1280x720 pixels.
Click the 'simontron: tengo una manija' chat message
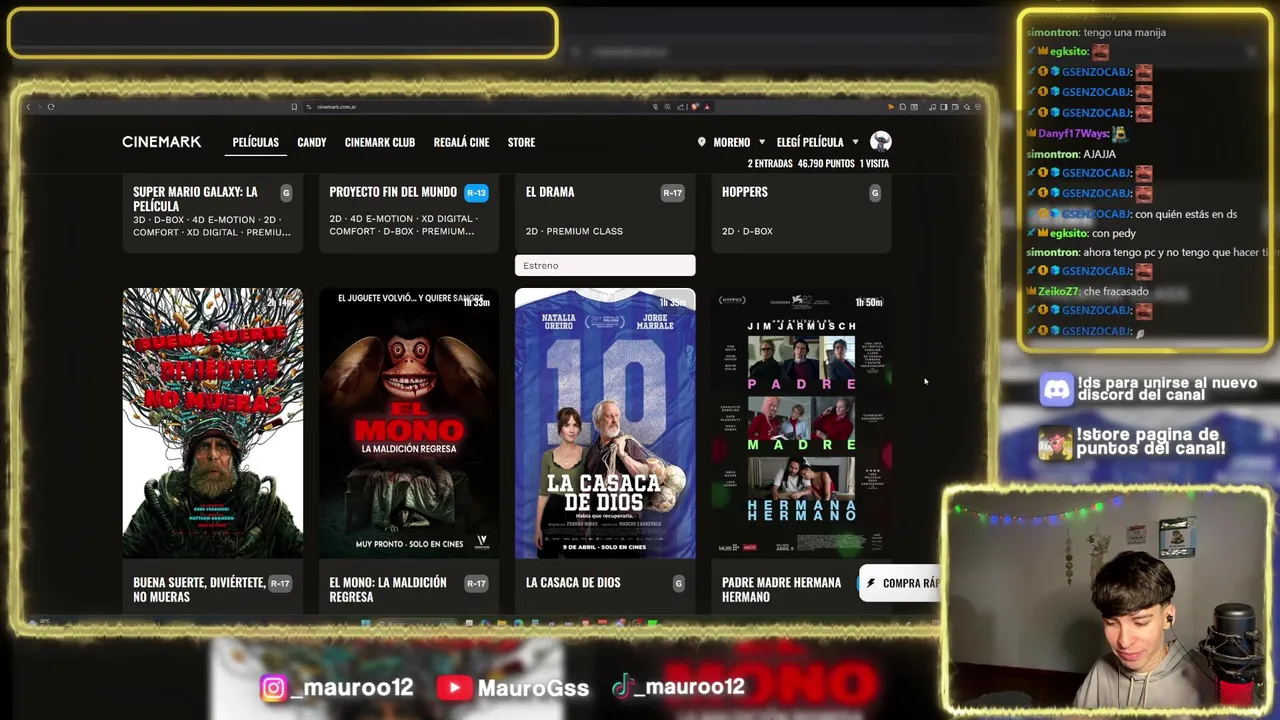click(1096, 32)
